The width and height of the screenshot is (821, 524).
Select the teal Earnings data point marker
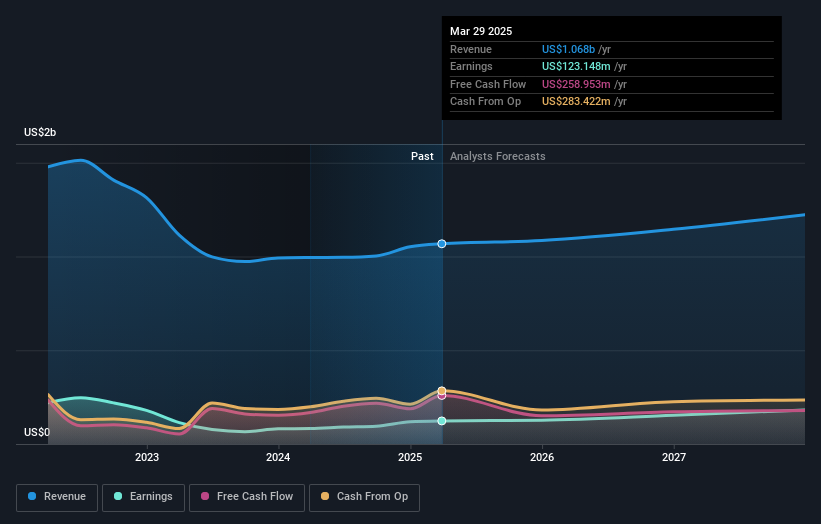442,421
